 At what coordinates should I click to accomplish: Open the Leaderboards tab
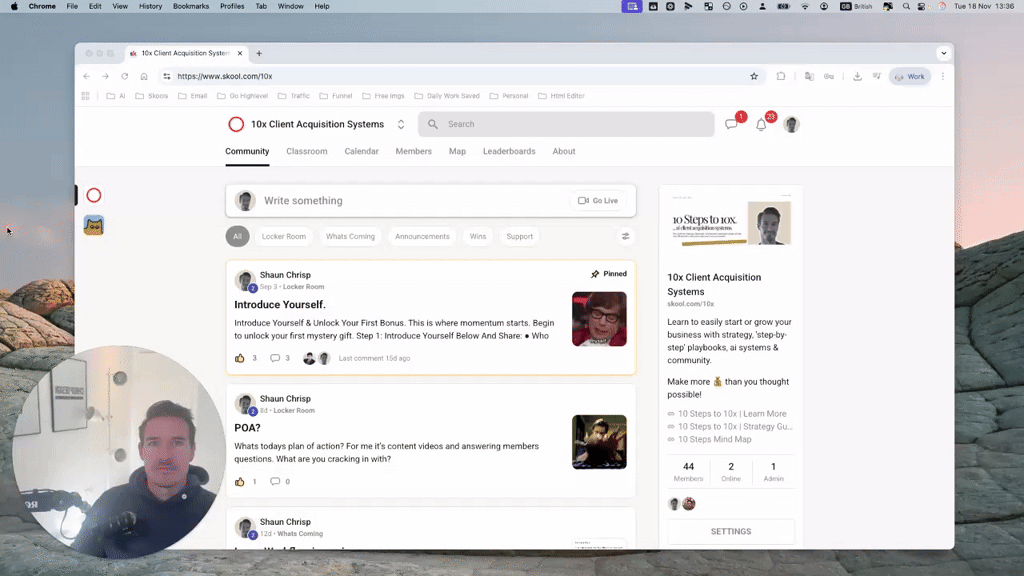(x=509, y=152)
